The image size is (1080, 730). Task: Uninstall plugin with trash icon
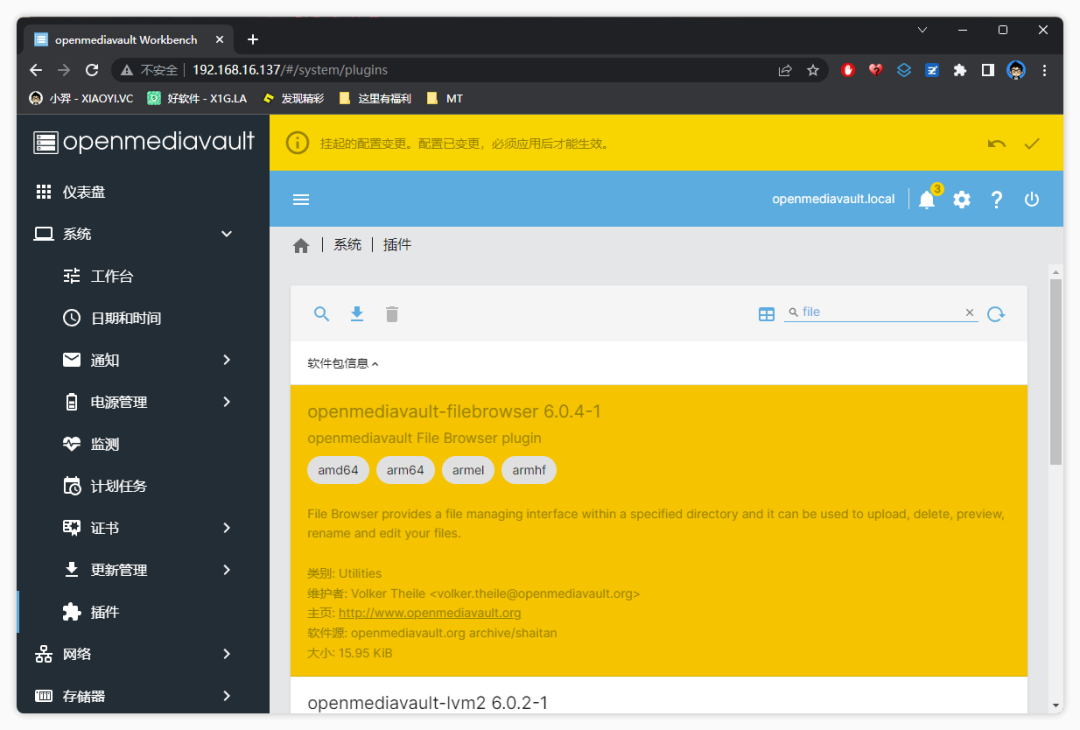[x=392, y=314]
